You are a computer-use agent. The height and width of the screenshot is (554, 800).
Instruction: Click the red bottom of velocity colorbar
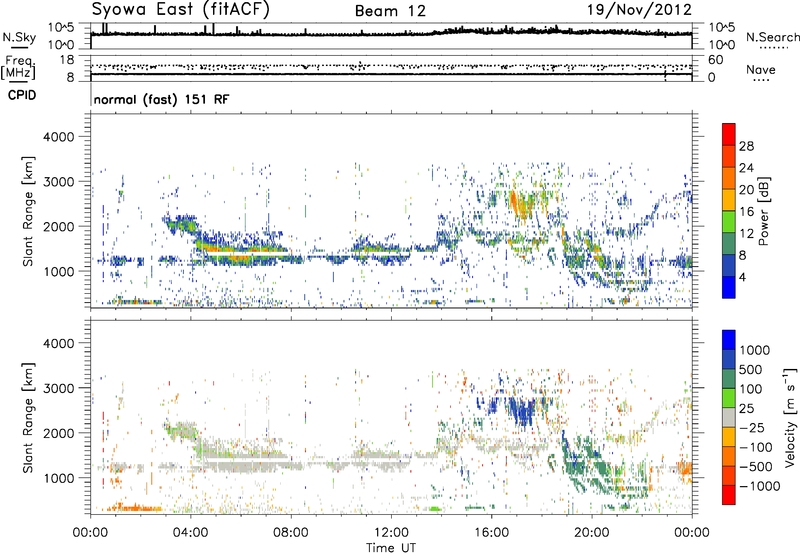(729, 495)
